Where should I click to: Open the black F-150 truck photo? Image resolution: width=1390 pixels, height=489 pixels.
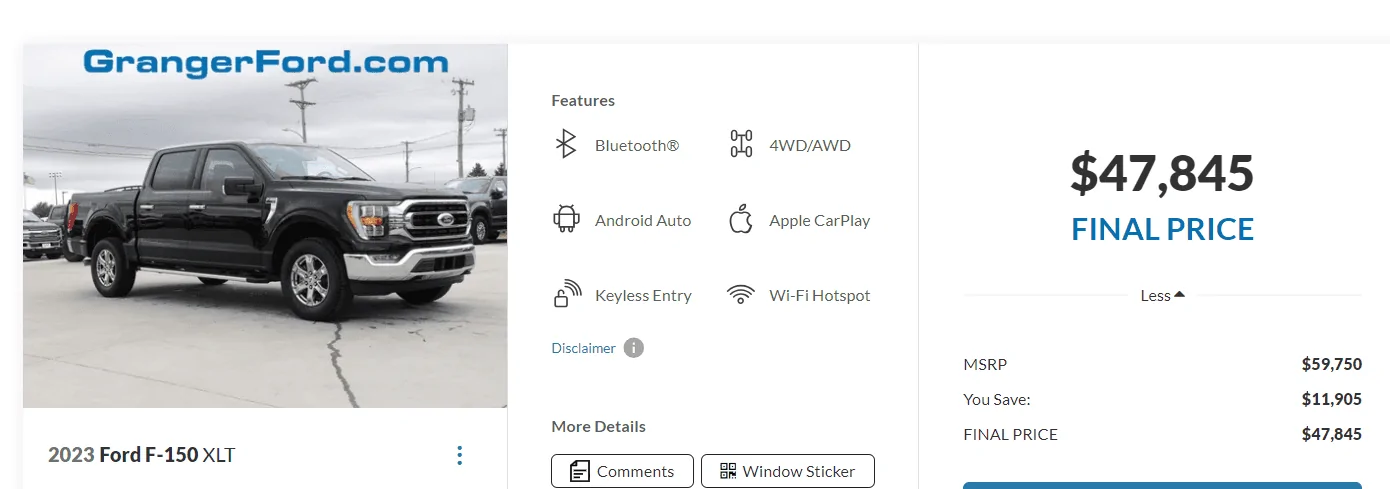(265, 226)
